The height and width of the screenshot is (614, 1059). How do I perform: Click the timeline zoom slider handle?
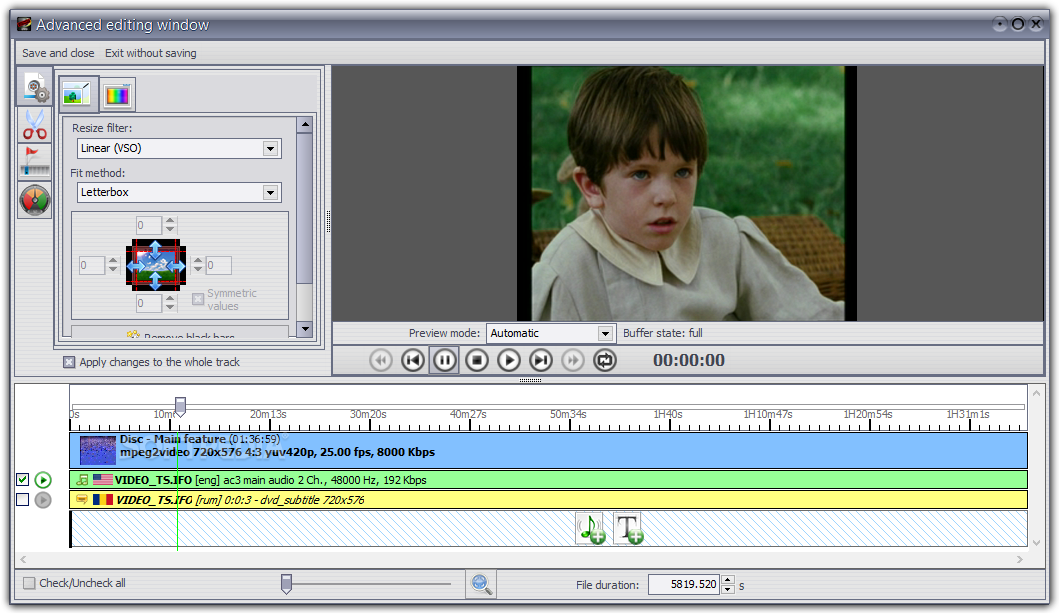pyautogui.click(x=286, y=584)
